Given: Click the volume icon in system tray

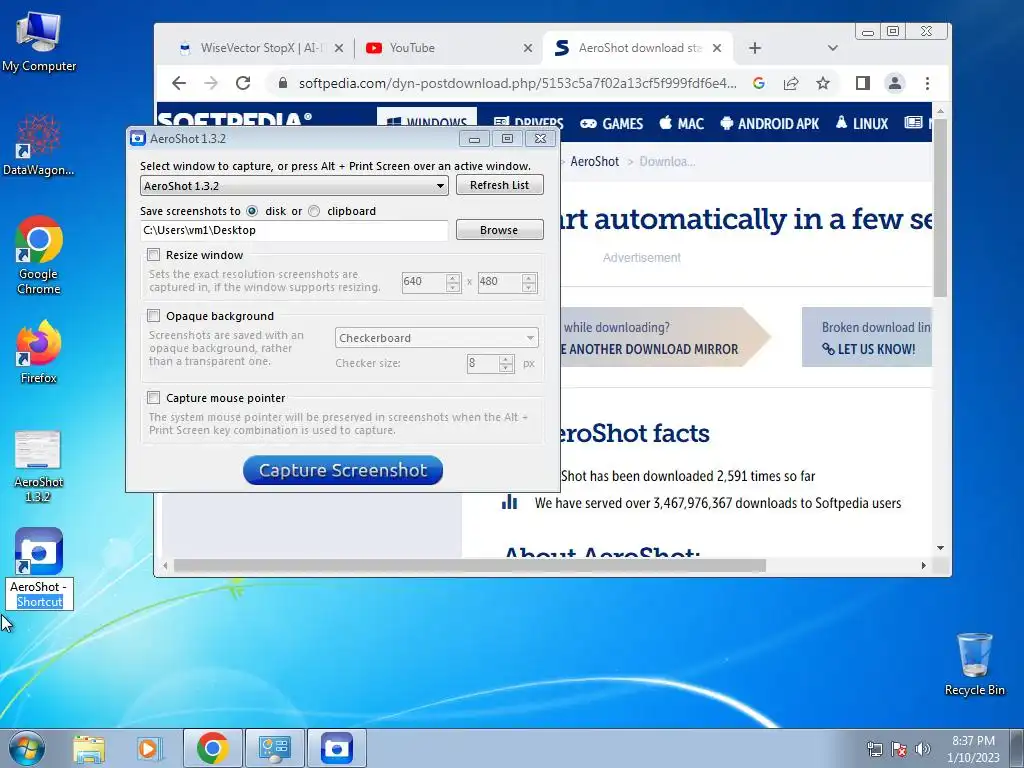Looking at the screenshot, I should click(923, 748).
